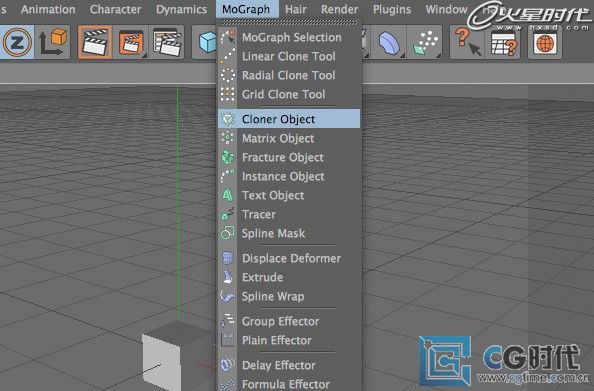Open the Plugins menu
The width and height of the screenshot is (594, 391).
point(392,9)
